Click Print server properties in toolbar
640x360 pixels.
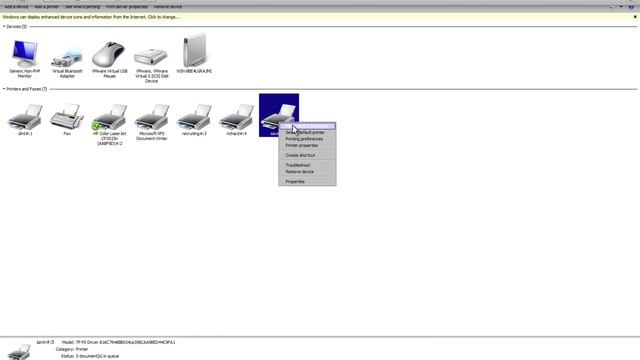127,7
